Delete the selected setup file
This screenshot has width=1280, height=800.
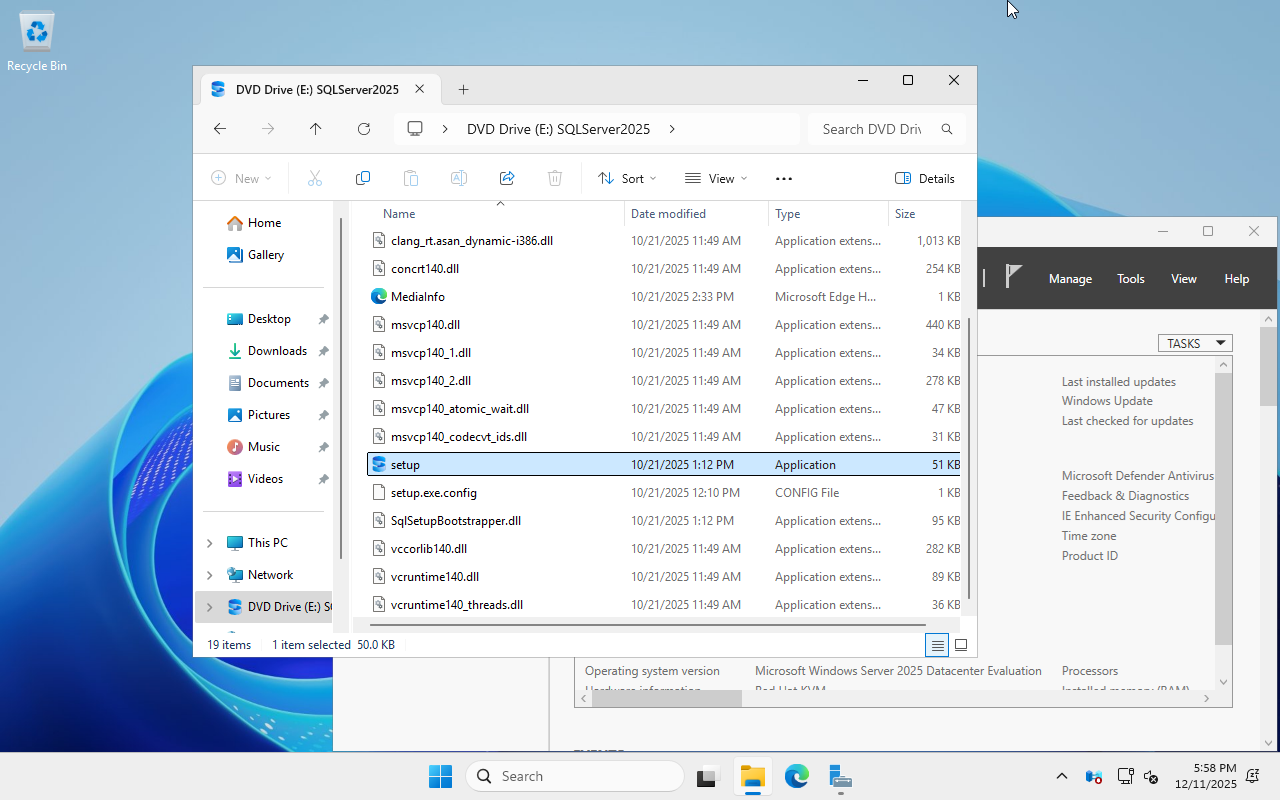[x=554, y=178]
